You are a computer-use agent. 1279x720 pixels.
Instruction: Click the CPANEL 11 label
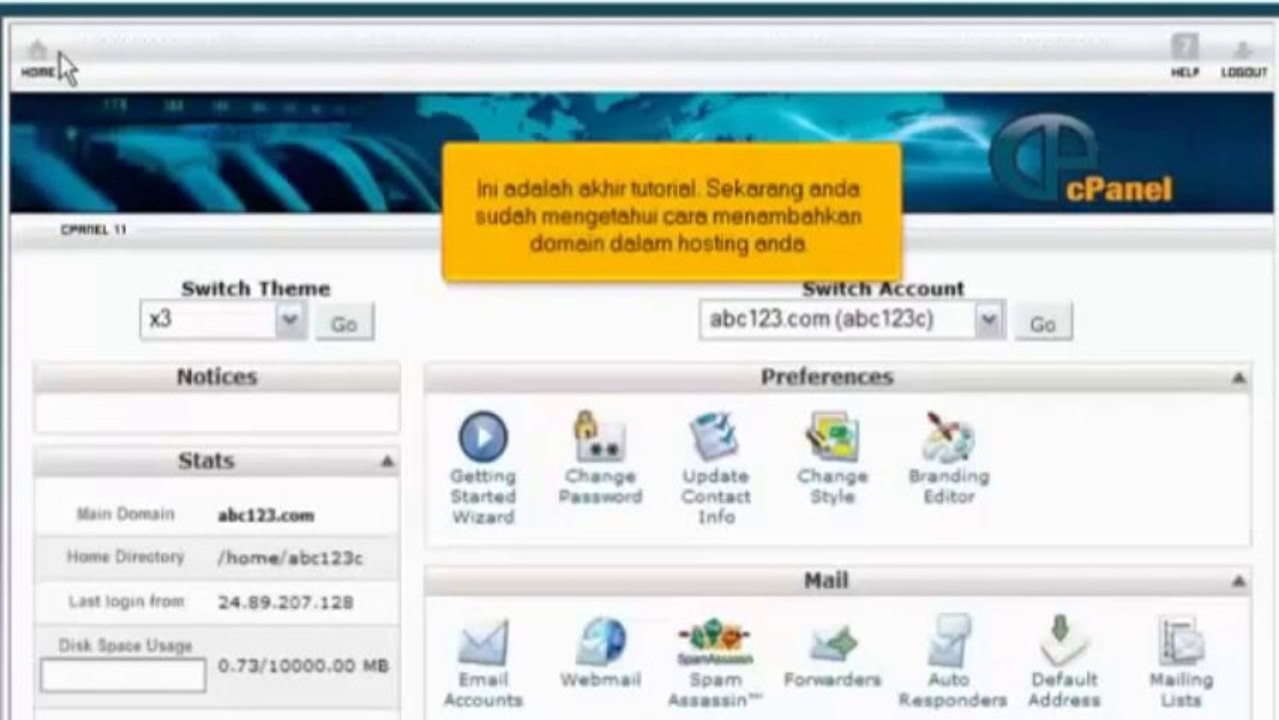94,230
